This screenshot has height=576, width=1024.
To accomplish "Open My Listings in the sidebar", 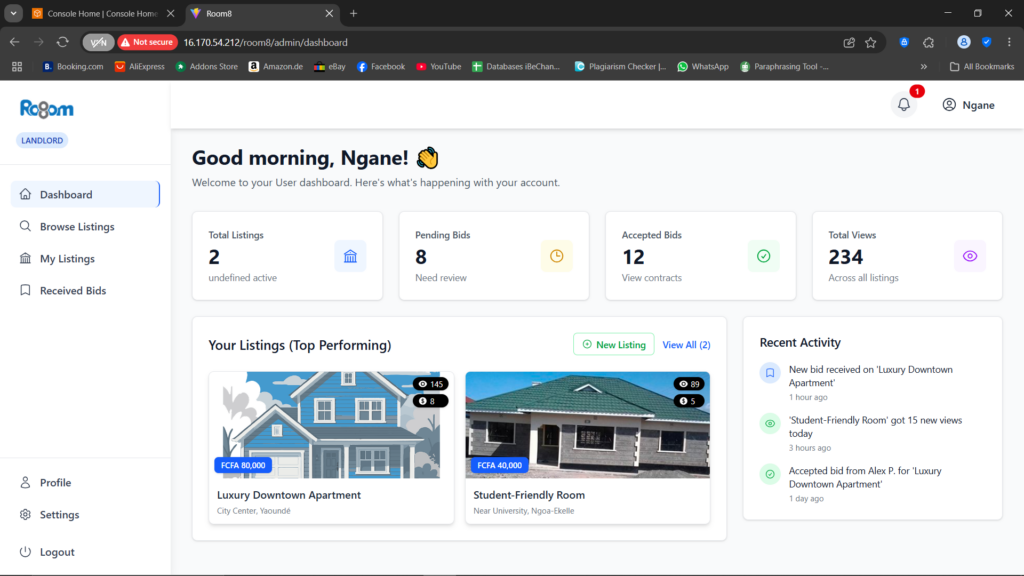I will tap(85, 259).
